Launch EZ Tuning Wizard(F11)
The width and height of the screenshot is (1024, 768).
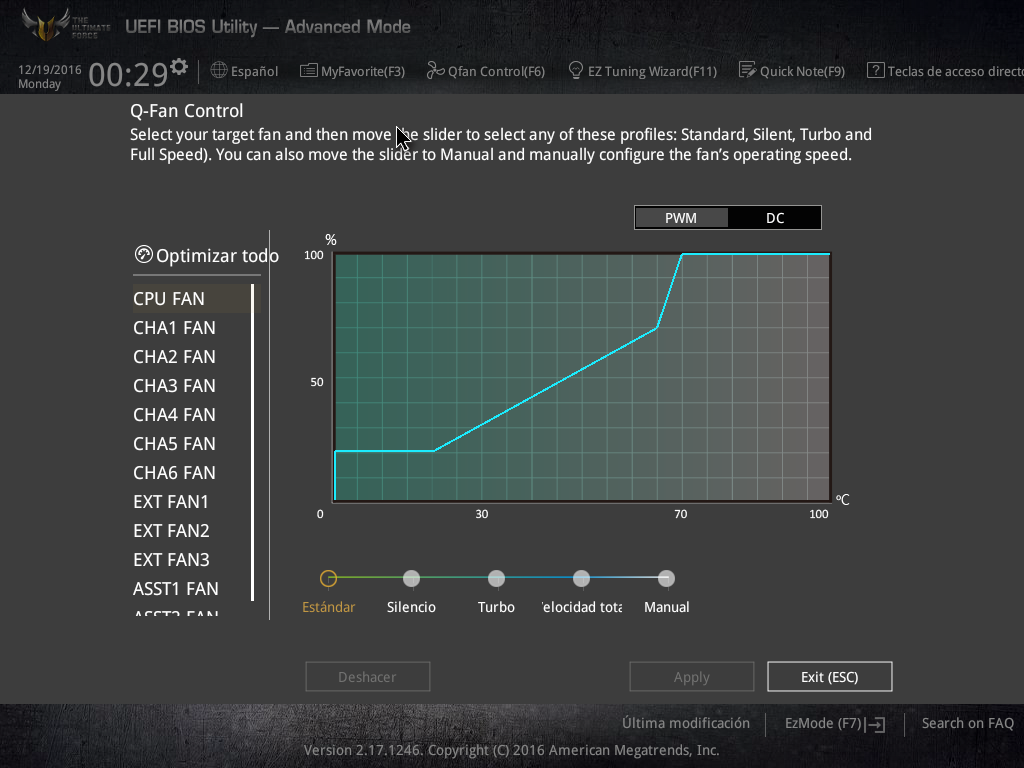click(x=643, y=71)
